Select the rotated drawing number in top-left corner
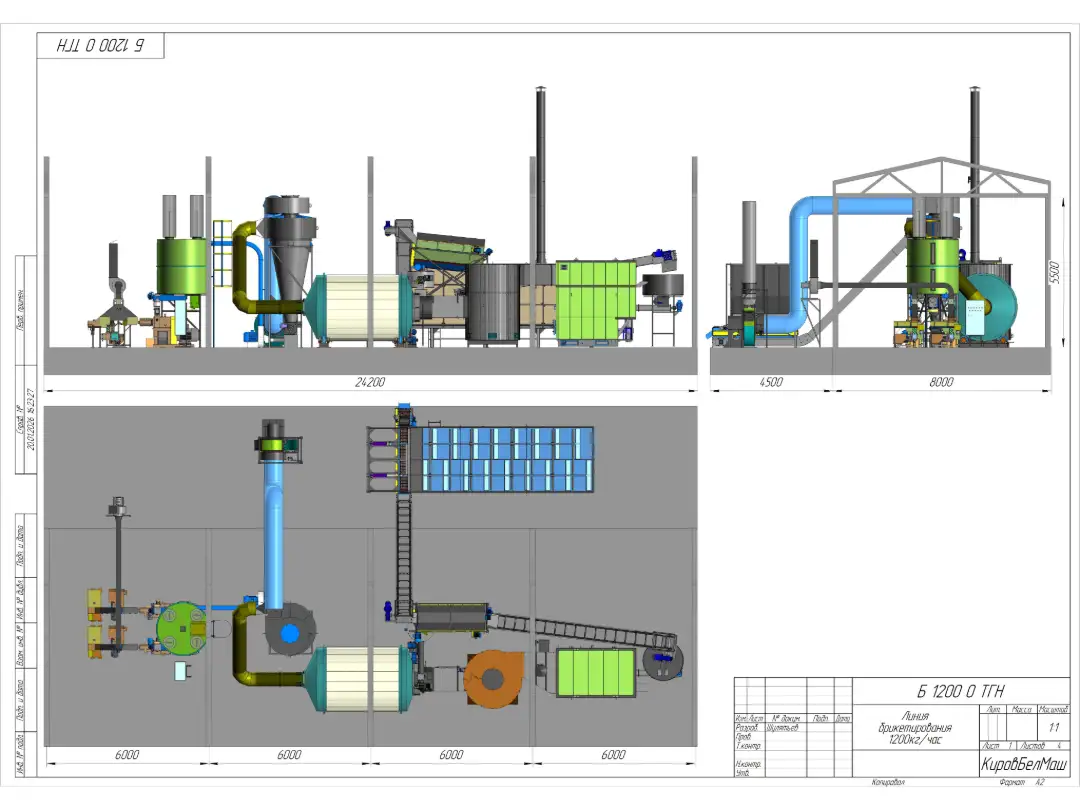Viewport: 1080px width, 810px height. (x=100, y=46)
